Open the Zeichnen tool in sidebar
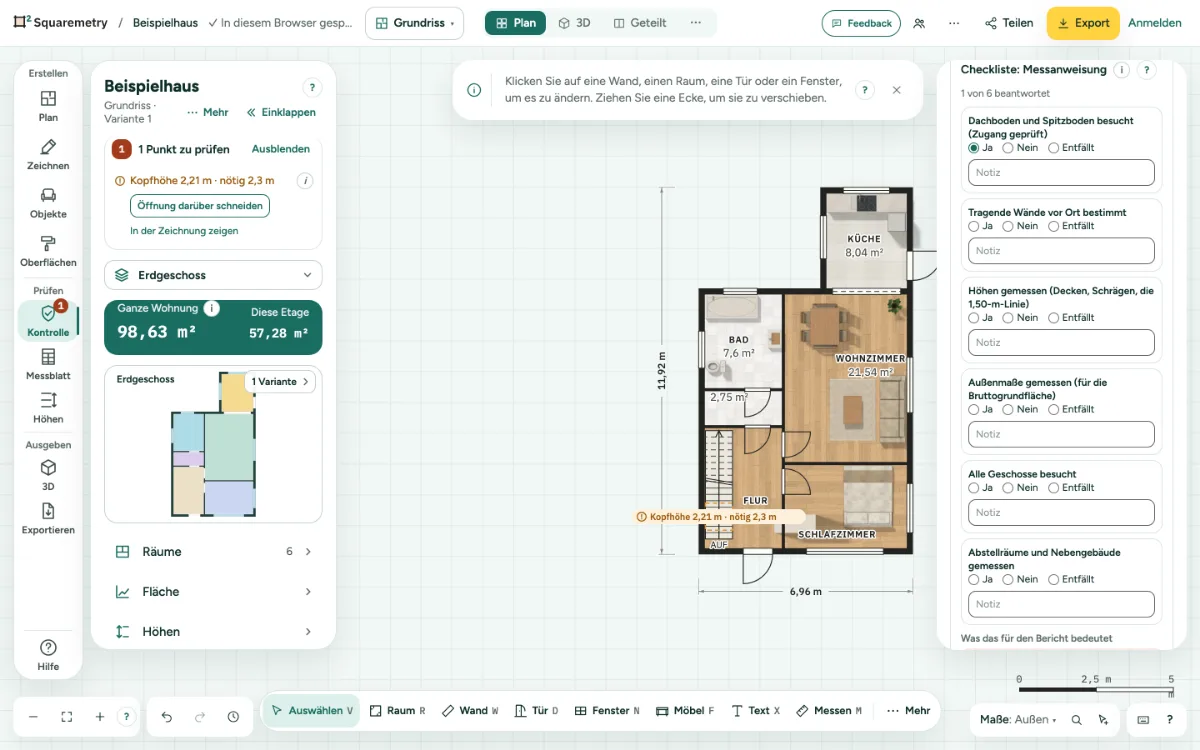Image resolution: width=1200 pixels, height=750 pixels. pyautogui.click(x=48, y=154)
